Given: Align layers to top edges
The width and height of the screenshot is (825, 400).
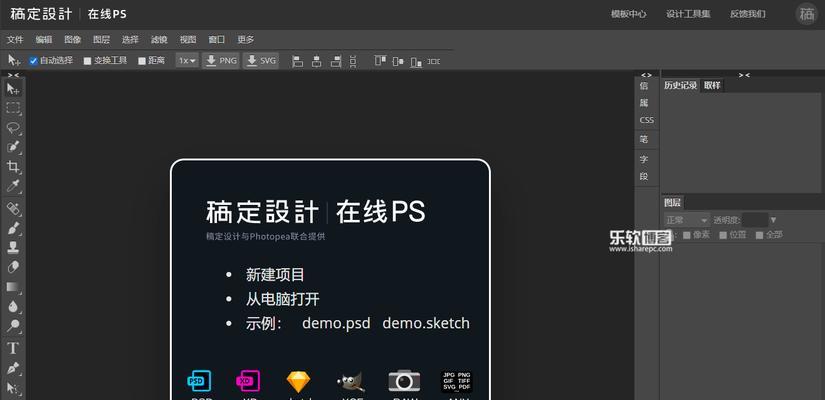Looking at the screenshot, I should [x=380, y=61].
